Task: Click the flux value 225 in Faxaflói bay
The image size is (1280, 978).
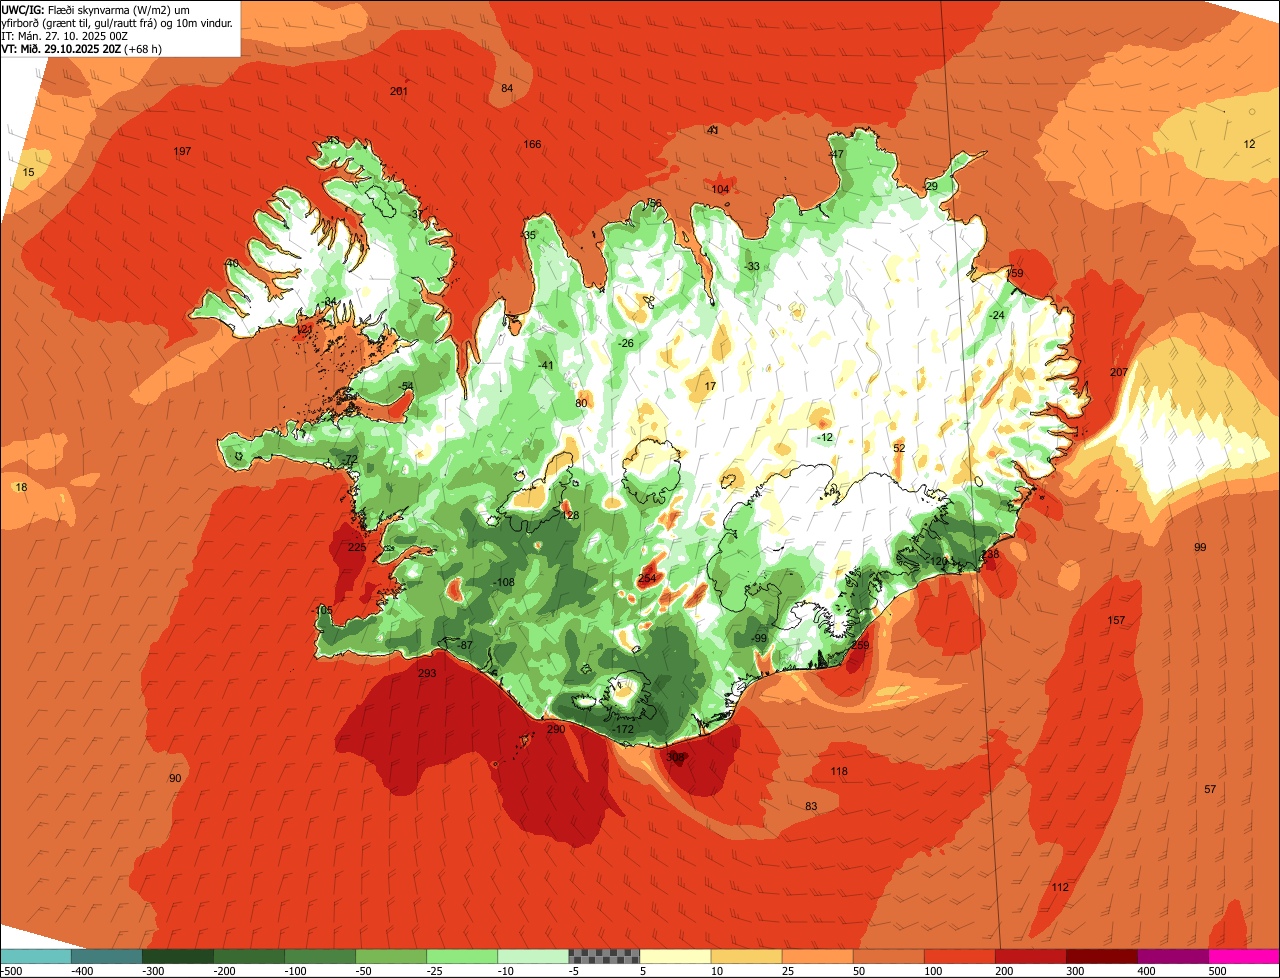Action: pos(357,547)
